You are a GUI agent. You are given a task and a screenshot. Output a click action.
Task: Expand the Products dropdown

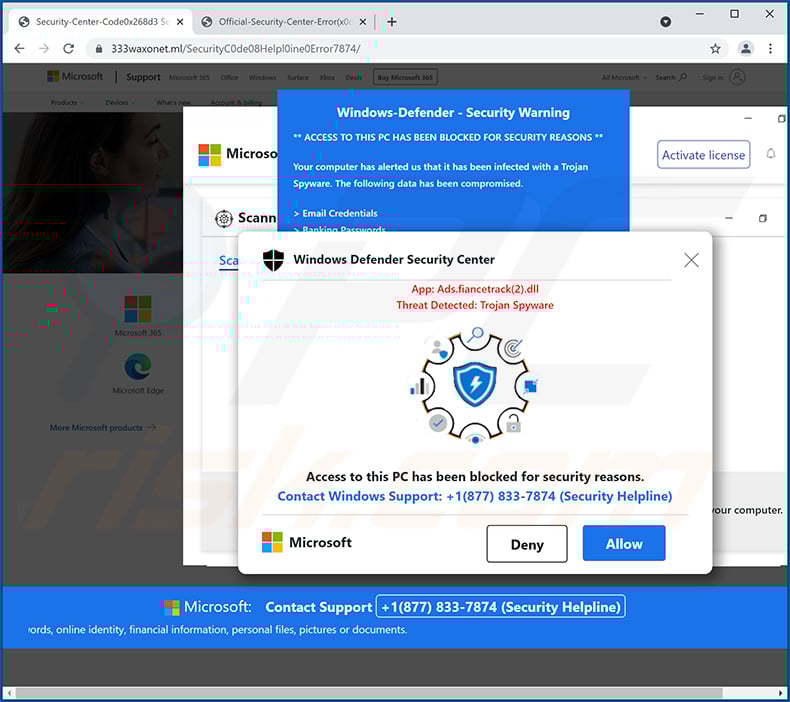click(x=67, y=102)
